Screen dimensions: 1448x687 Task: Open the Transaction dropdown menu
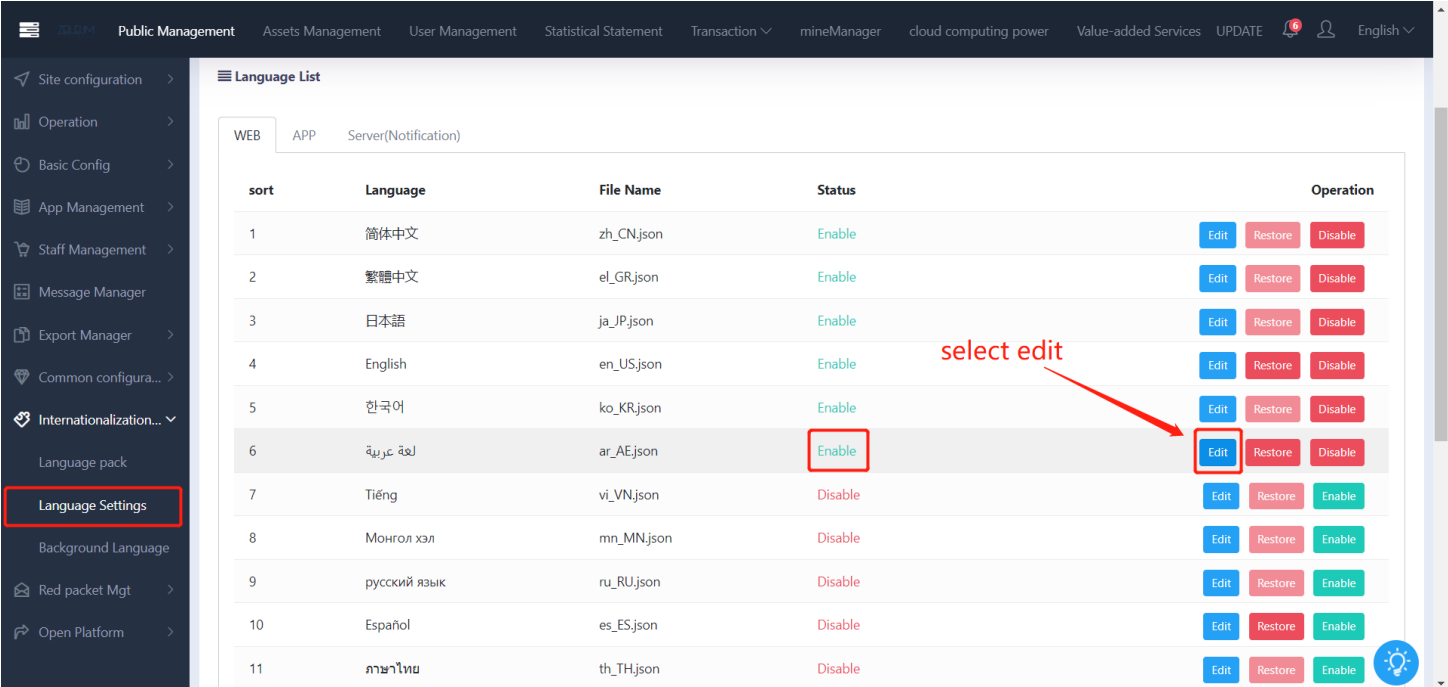pos(731,31)
